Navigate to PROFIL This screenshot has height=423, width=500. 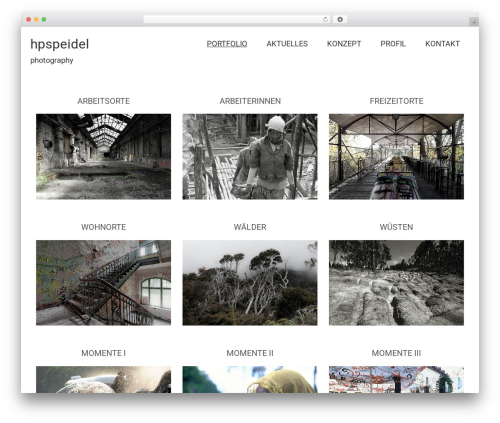pyautogui.click(x=393, y=44)
